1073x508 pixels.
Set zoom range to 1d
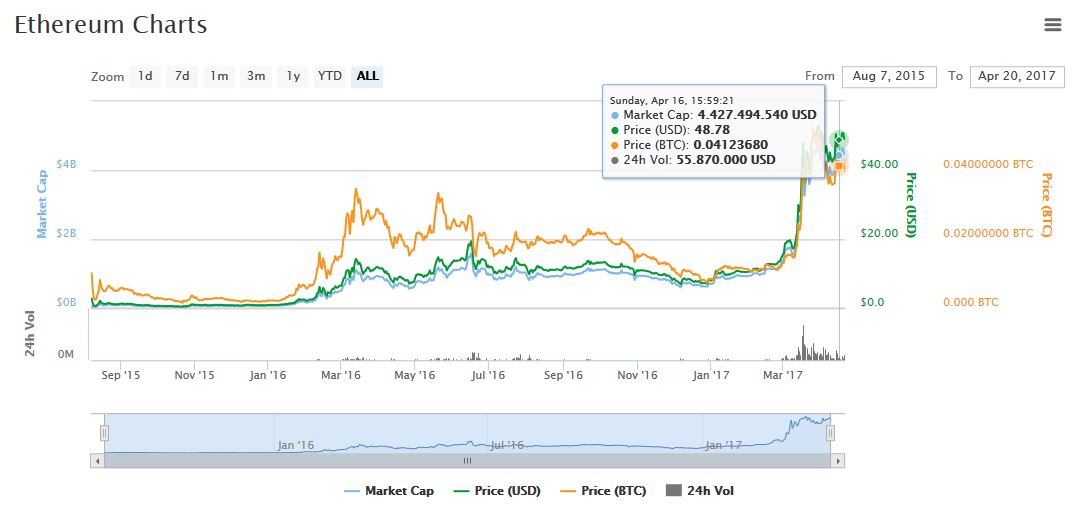[x=145, y=76]
